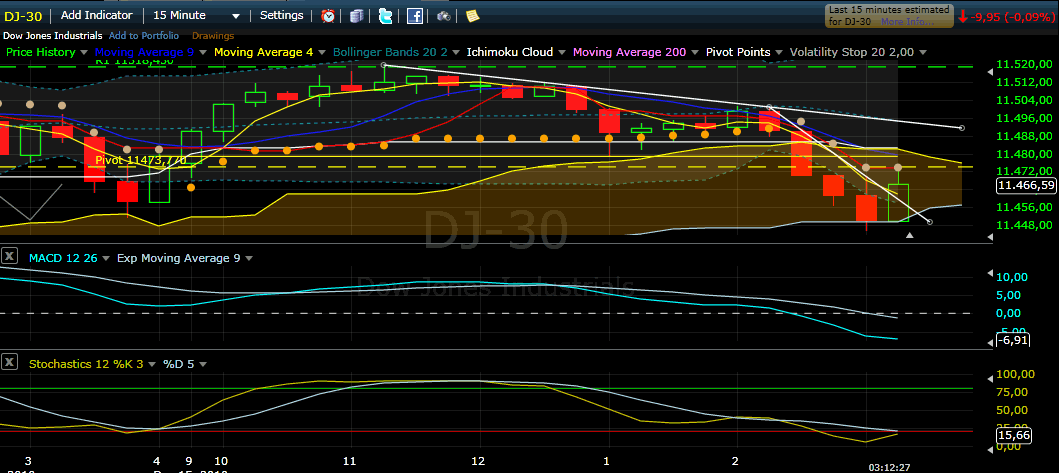Image resolution: width=1059 pixels, height=473 pixels.
Task: Expand Moving Average 200 options arrow
Action: coord(695,52)
